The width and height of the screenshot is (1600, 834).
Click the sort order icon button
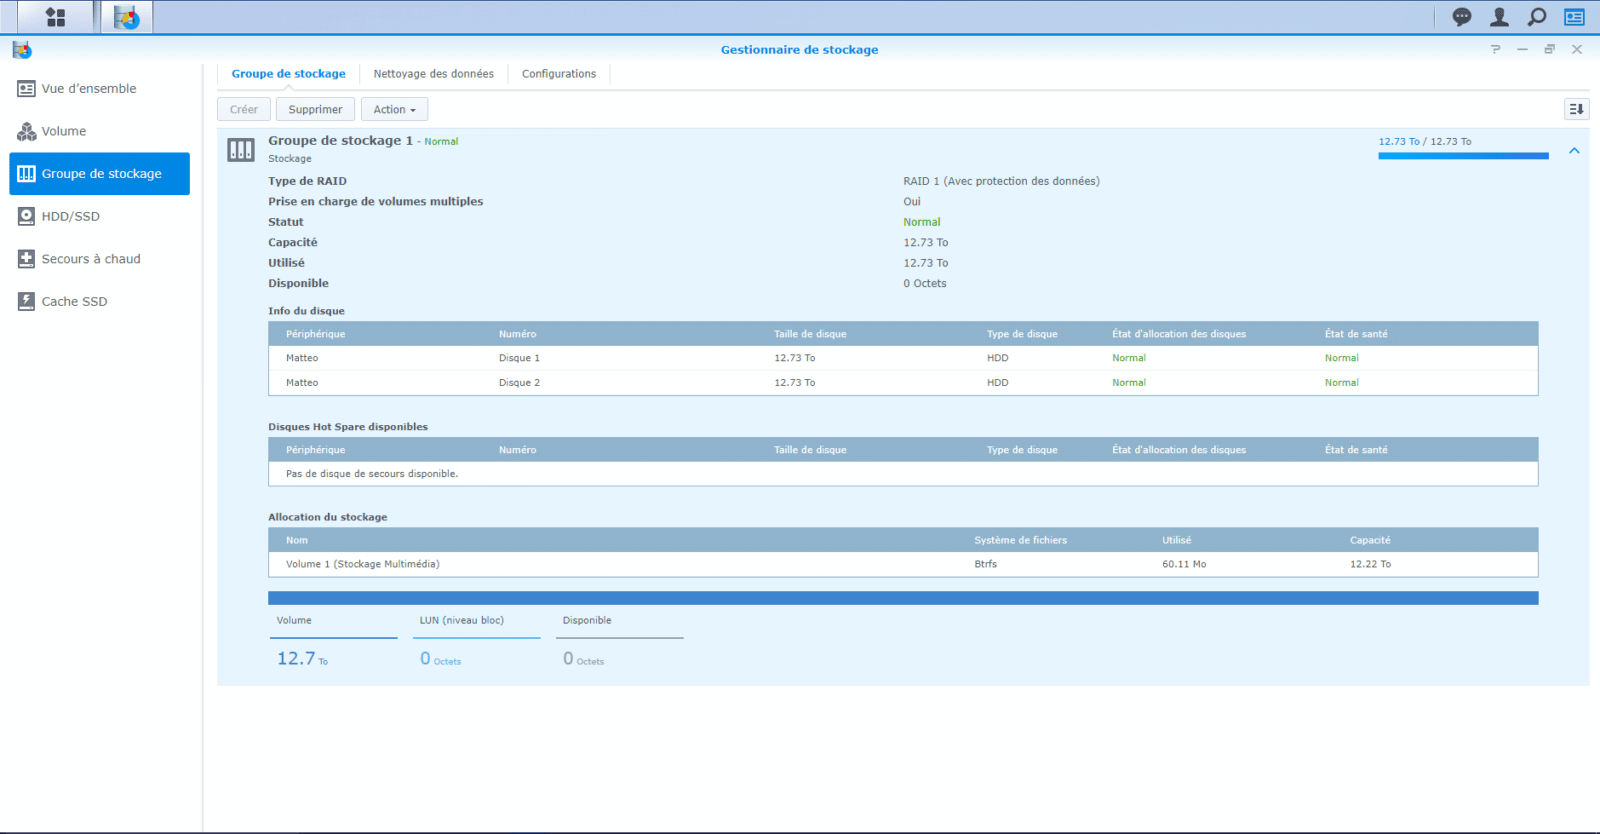point(1576,109)
